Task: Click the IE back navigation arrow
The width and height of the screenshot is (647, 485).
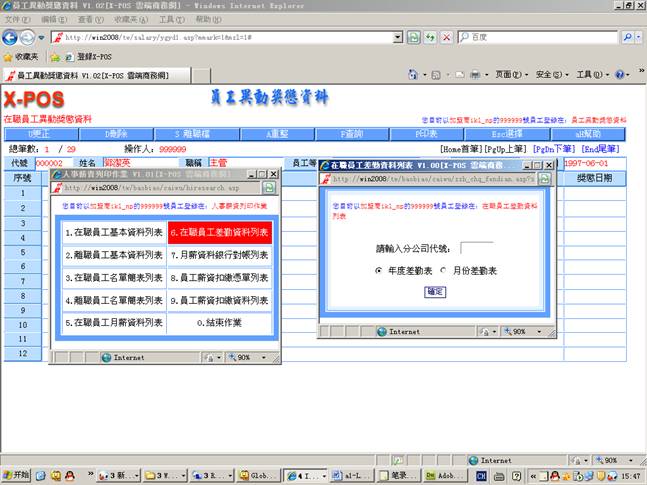Action: coord(13,37)
